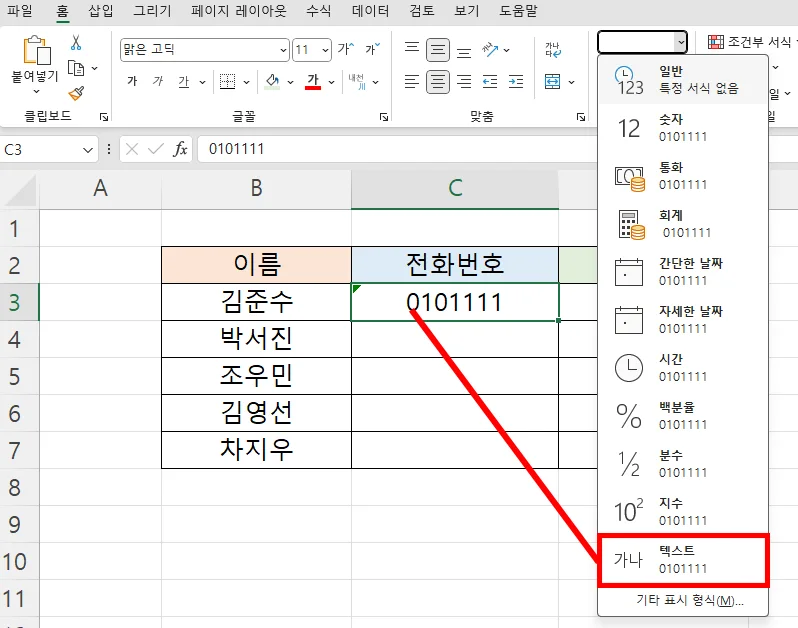
Task: Switch to the 보기 ribbon tab
Action: pyautogui.click(x=467, y=11)
